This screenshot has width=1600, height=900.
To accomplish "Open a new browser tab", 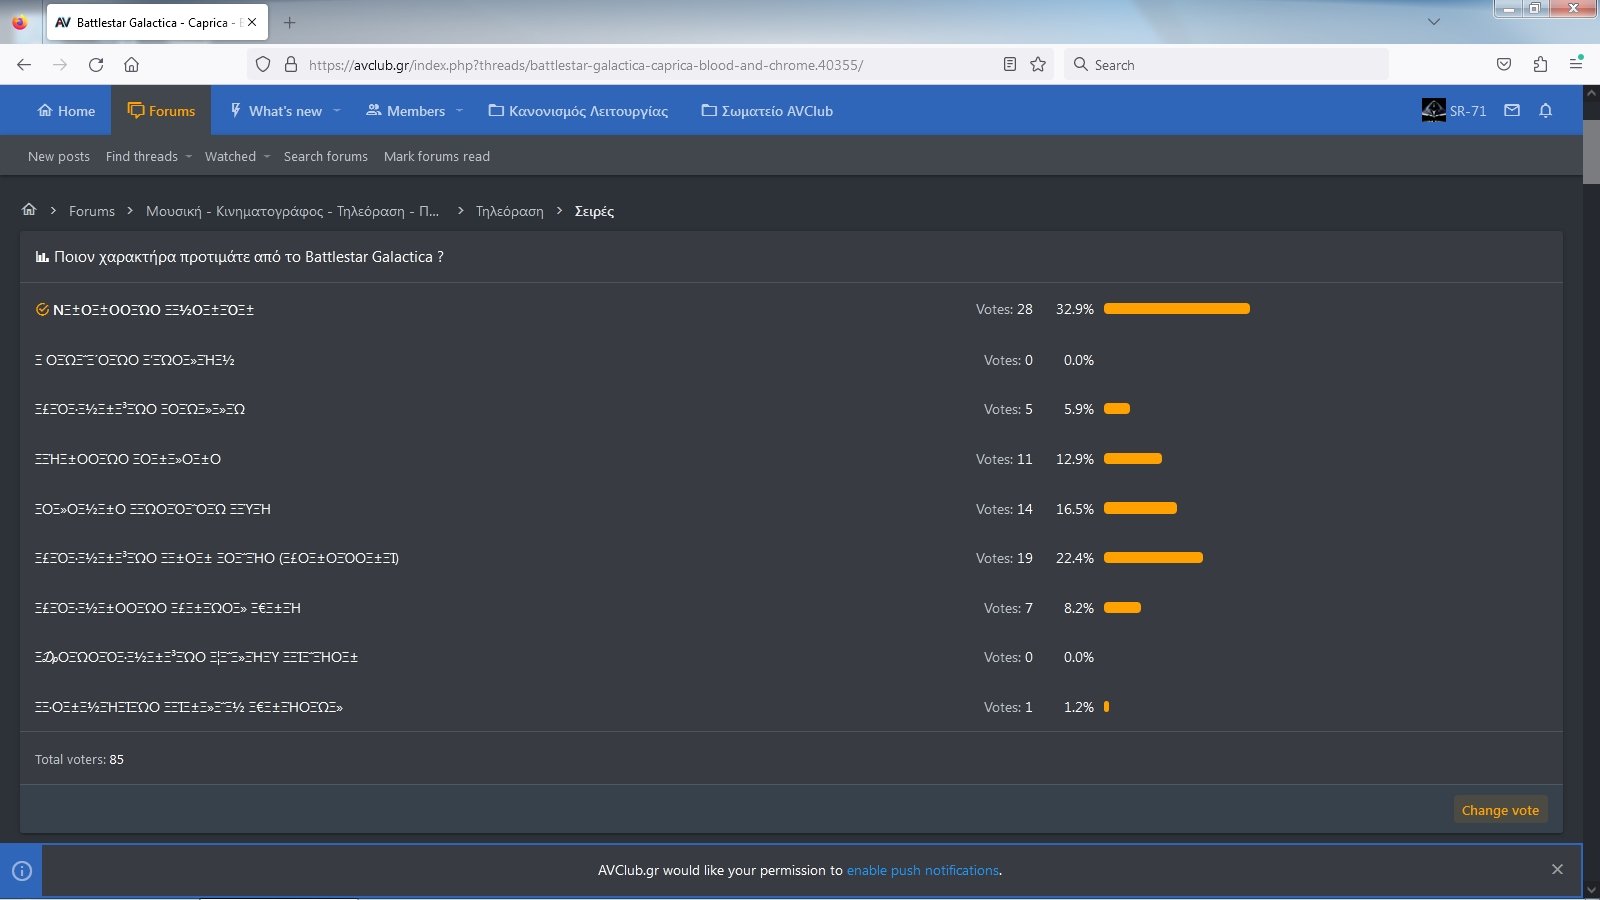I will point(289,22).
